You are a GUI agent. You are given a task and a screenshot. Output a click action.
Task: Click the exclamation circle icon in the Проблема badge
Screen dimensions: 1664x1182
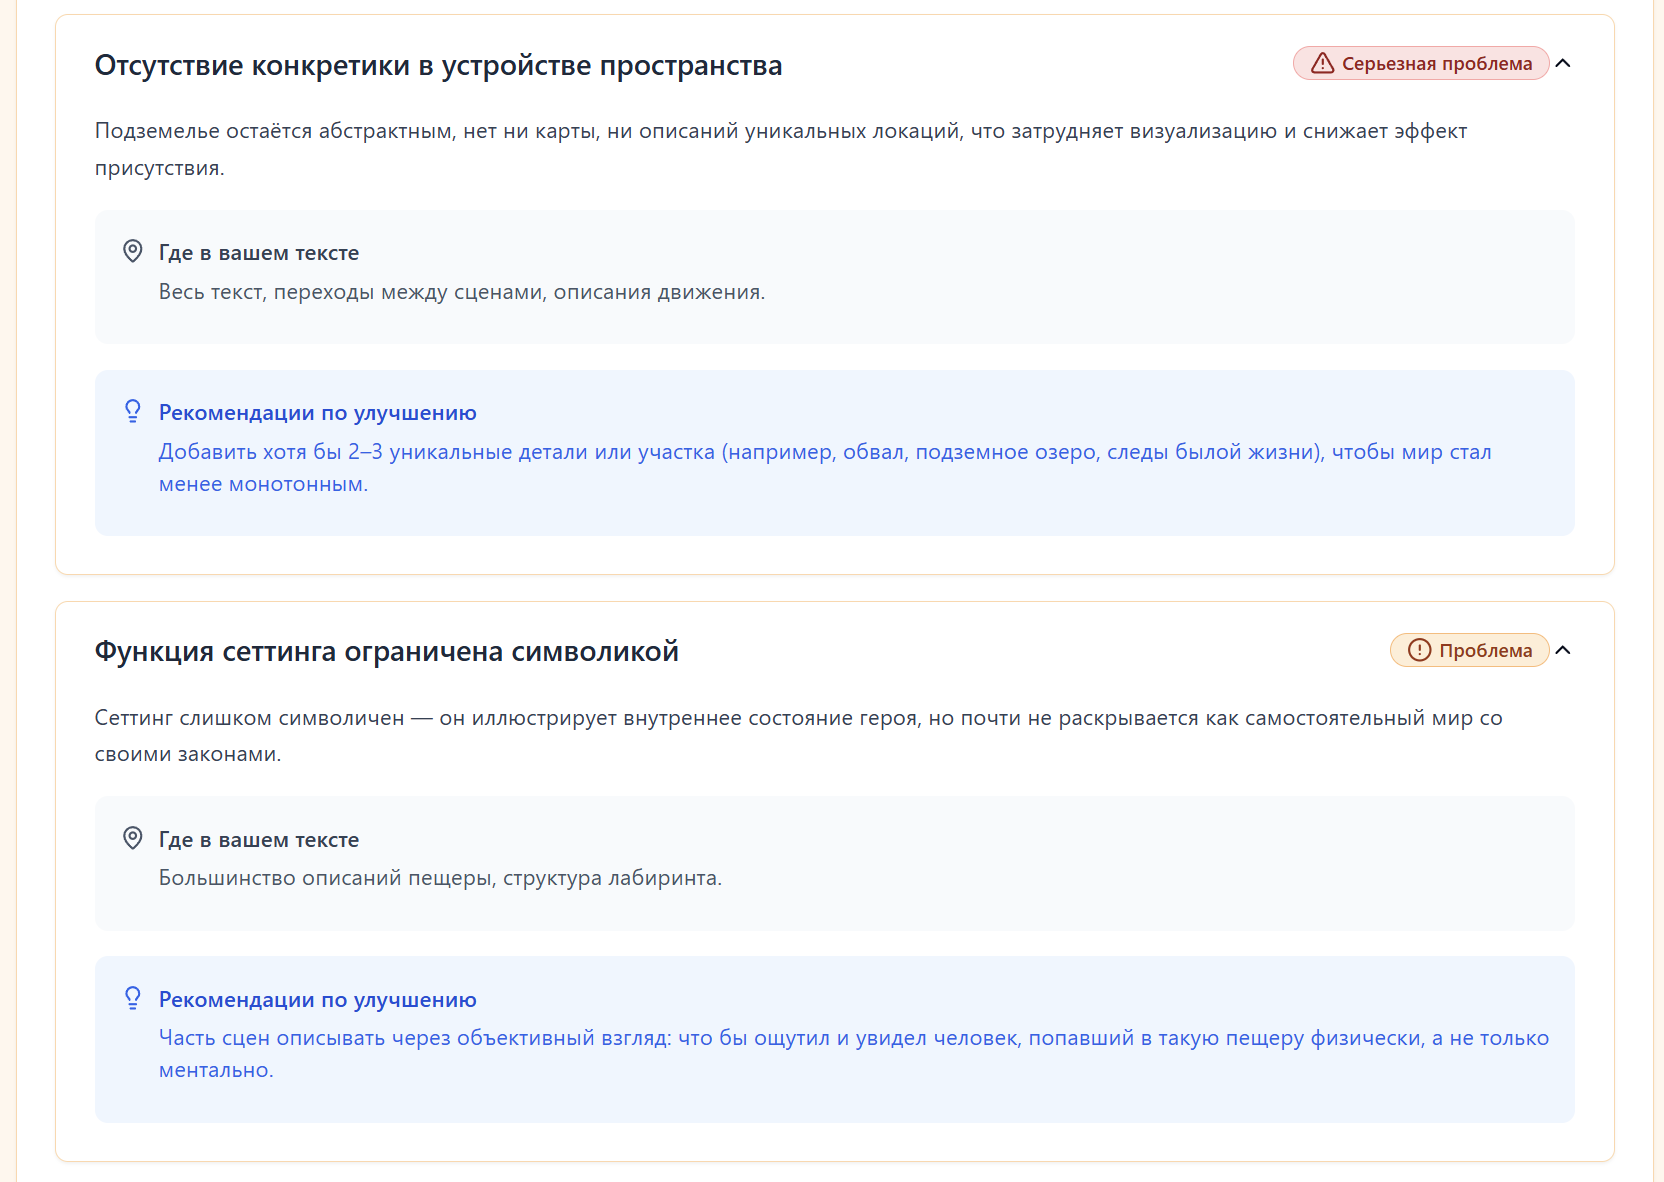coord(1419,650)
